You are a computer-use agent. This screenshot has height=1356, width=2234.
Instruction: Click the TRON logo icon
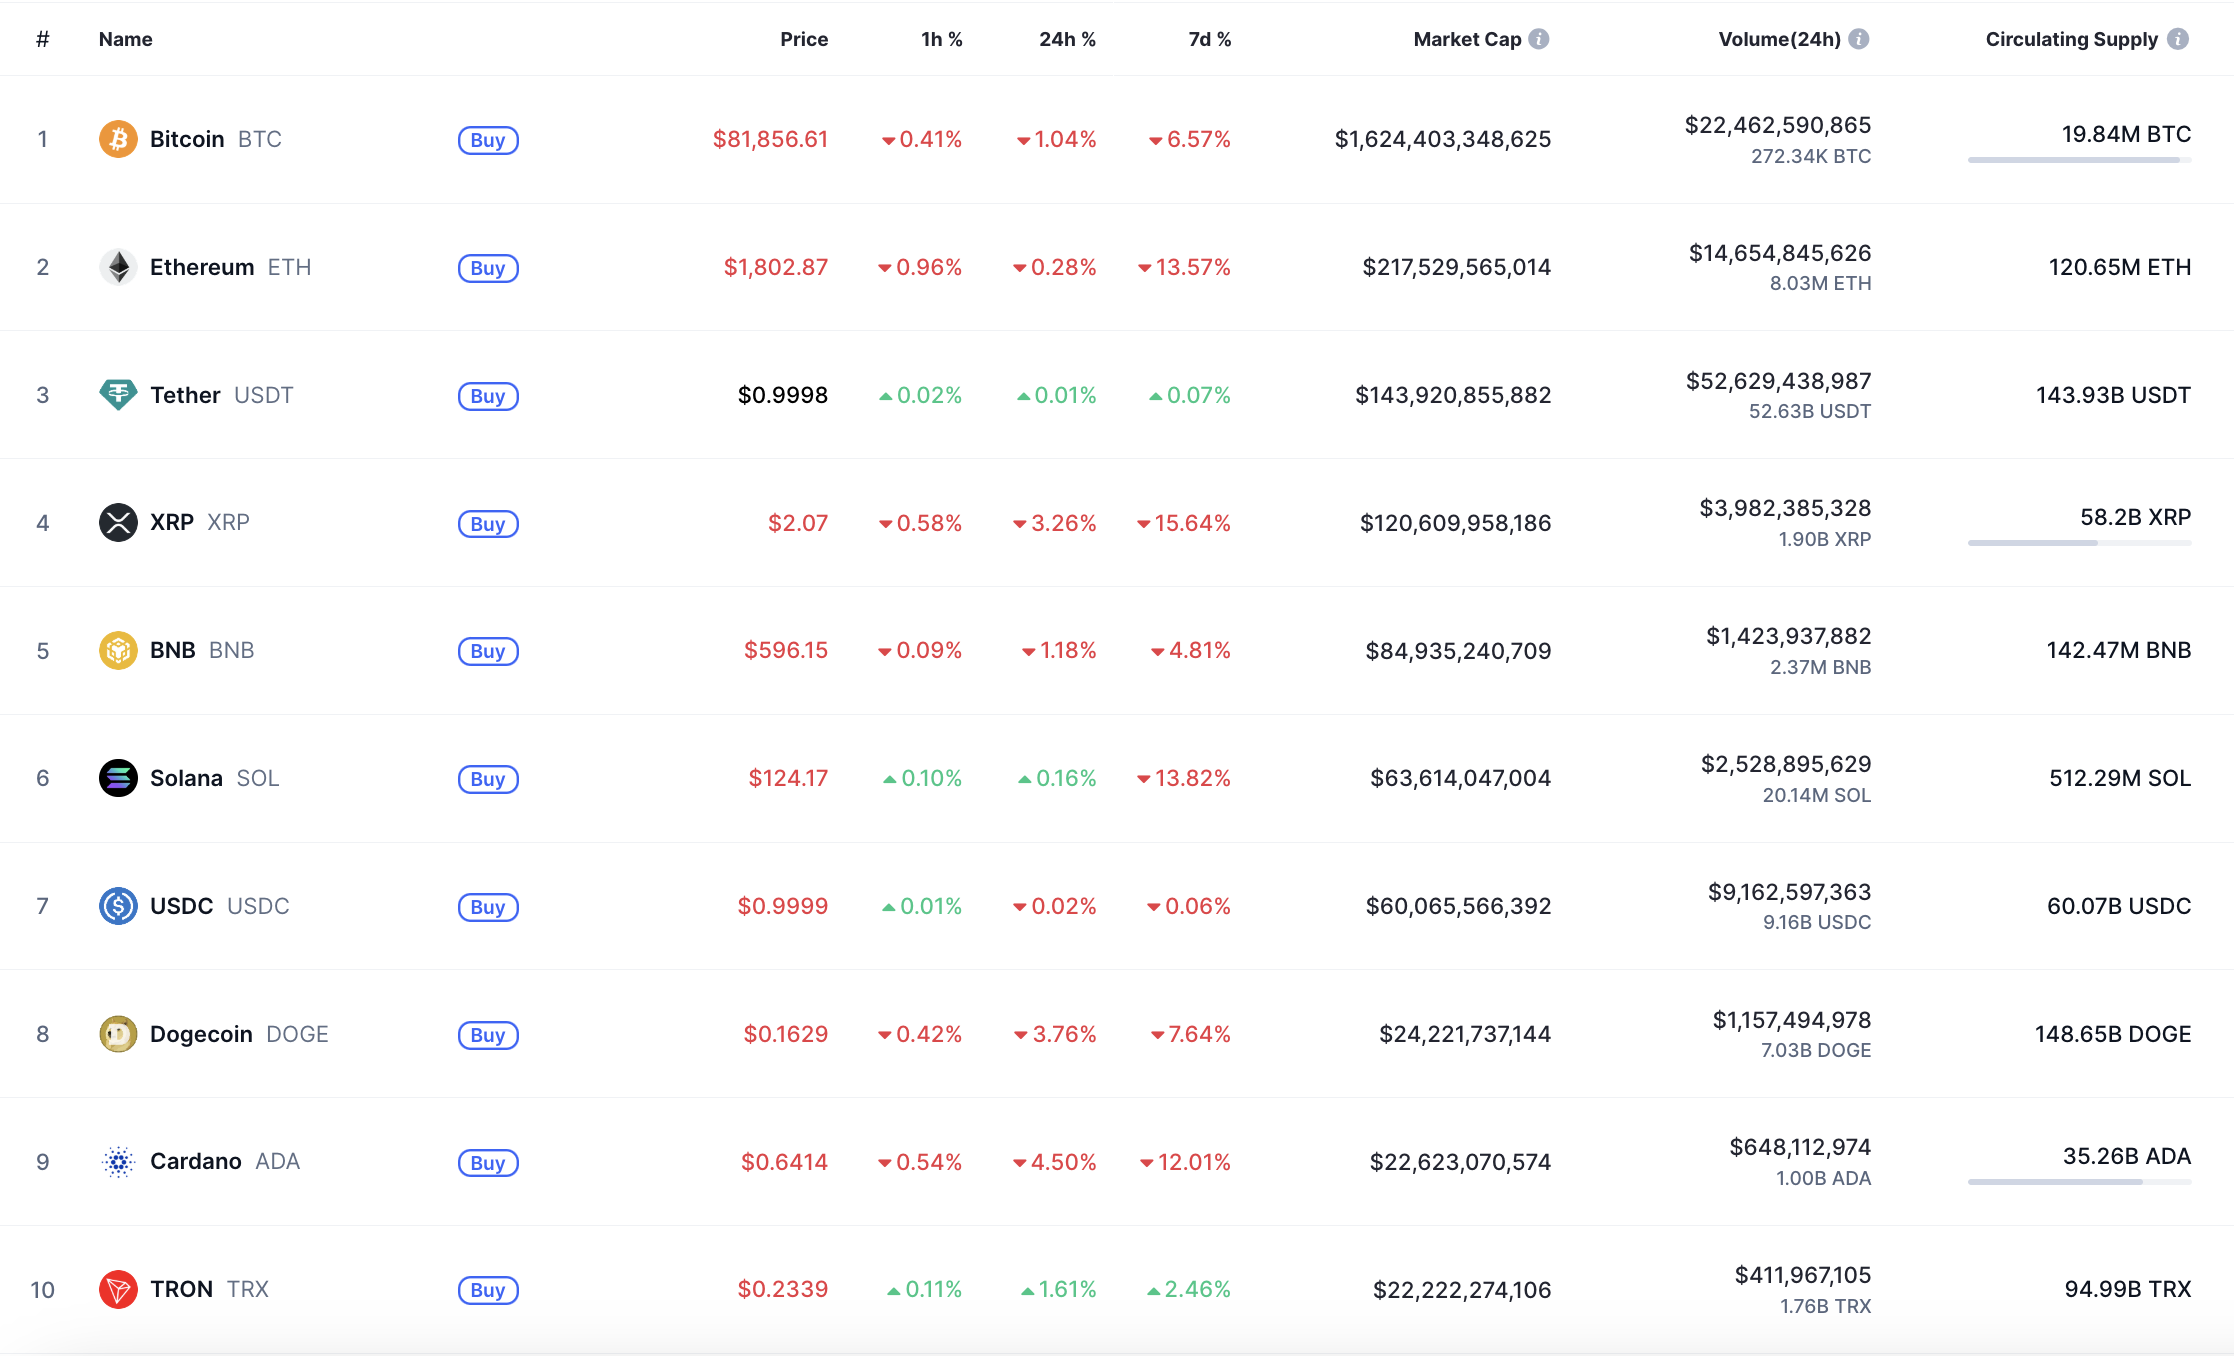pos(118,1289)
